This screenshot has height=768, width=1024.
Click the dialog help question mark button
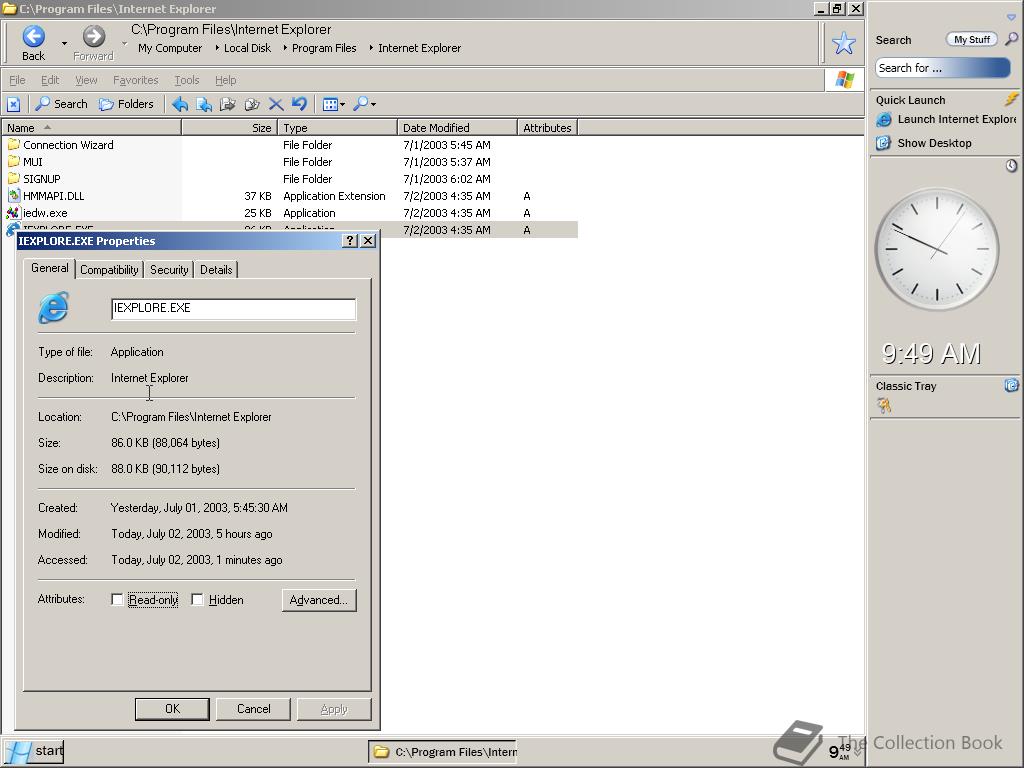pos(350,240)
